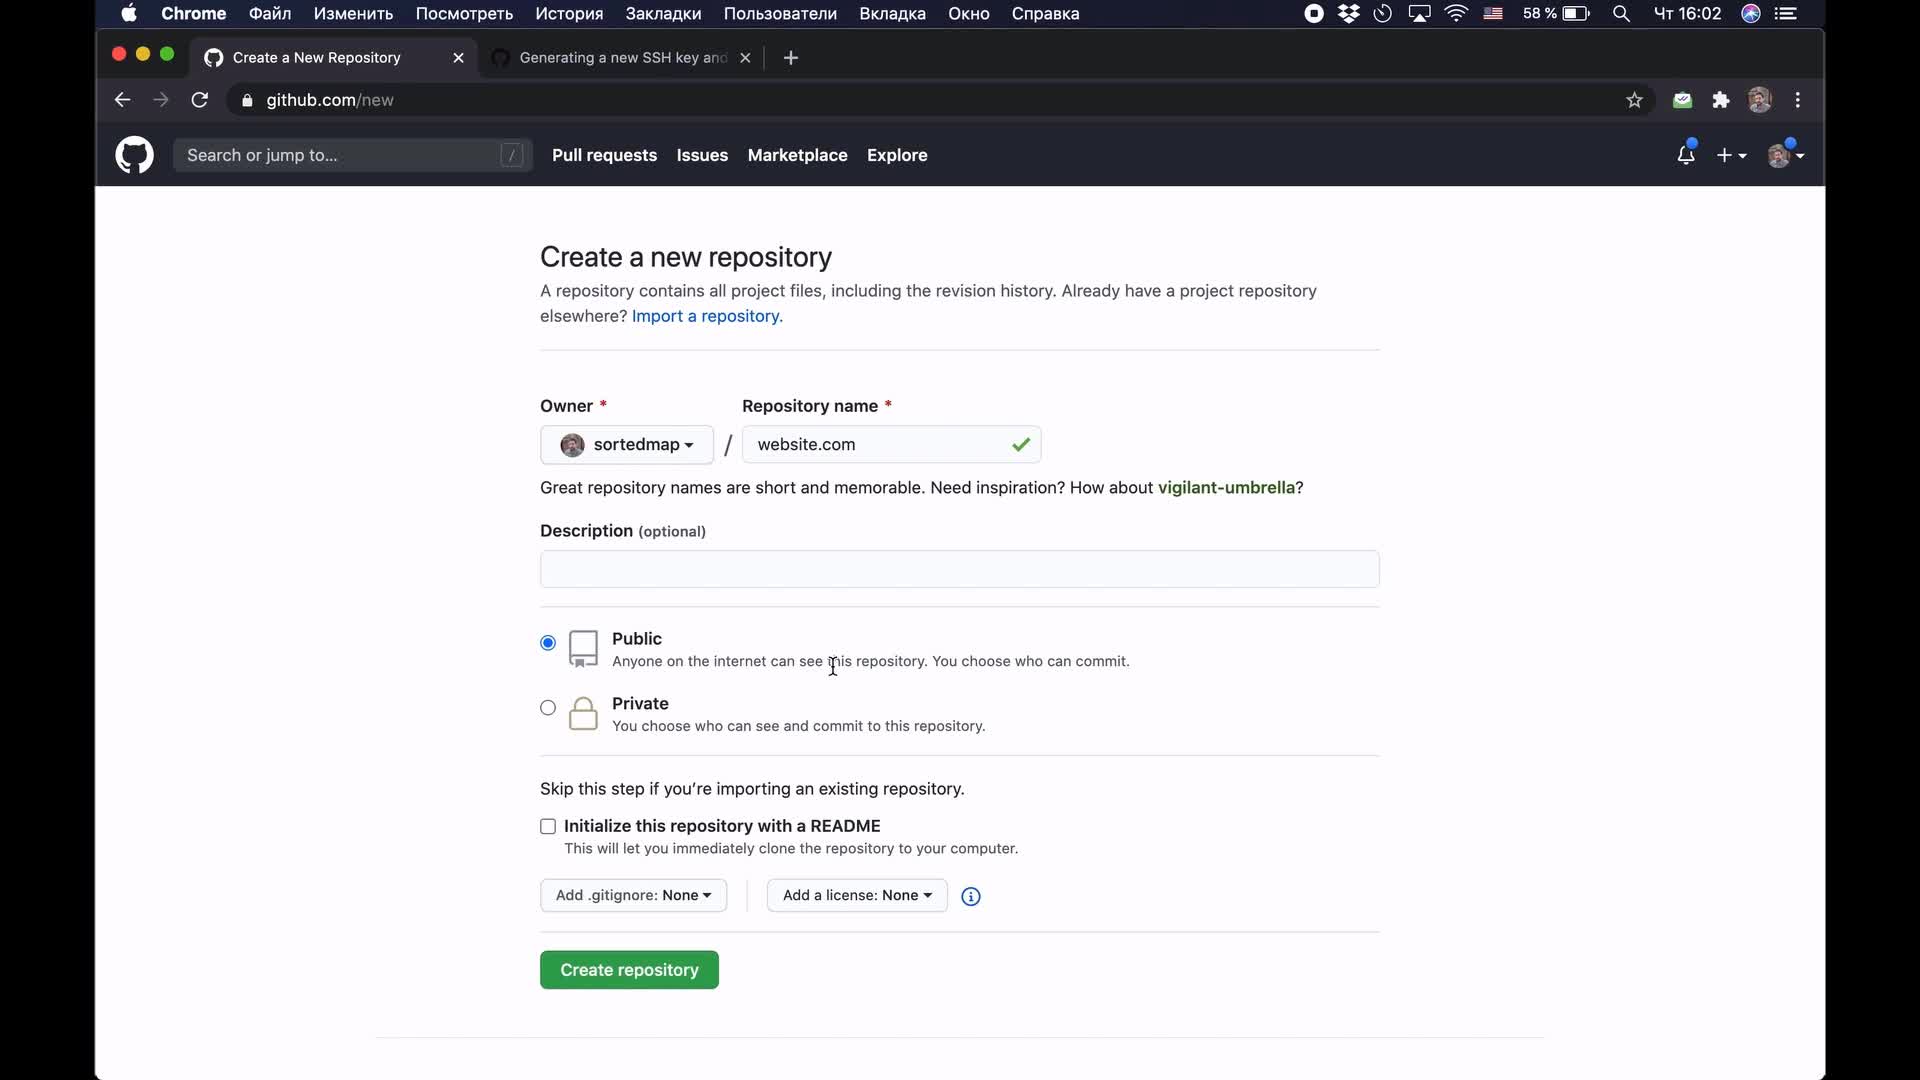Expand the Add a license dropdown

[857, 895]
